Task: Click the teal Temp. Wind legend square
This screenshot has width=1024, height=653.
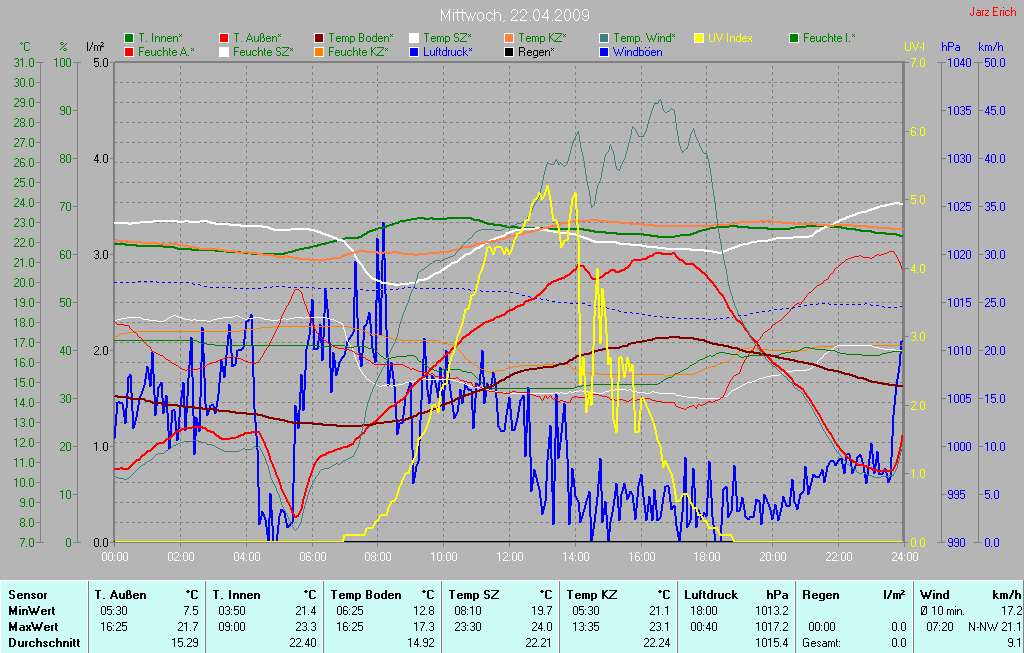Action: pos(604,38)
